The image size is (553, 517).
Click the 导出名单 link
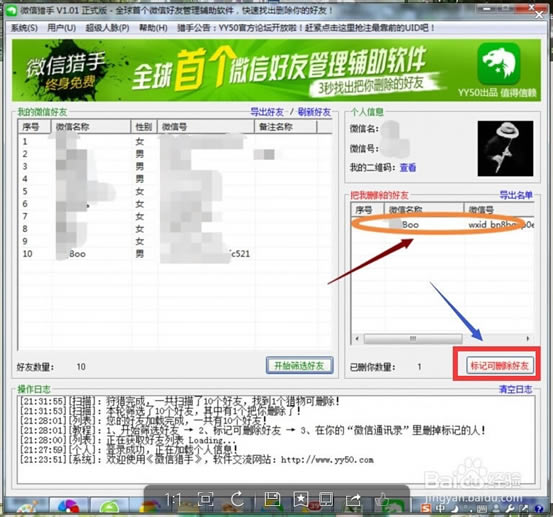[x=516, y=195]
